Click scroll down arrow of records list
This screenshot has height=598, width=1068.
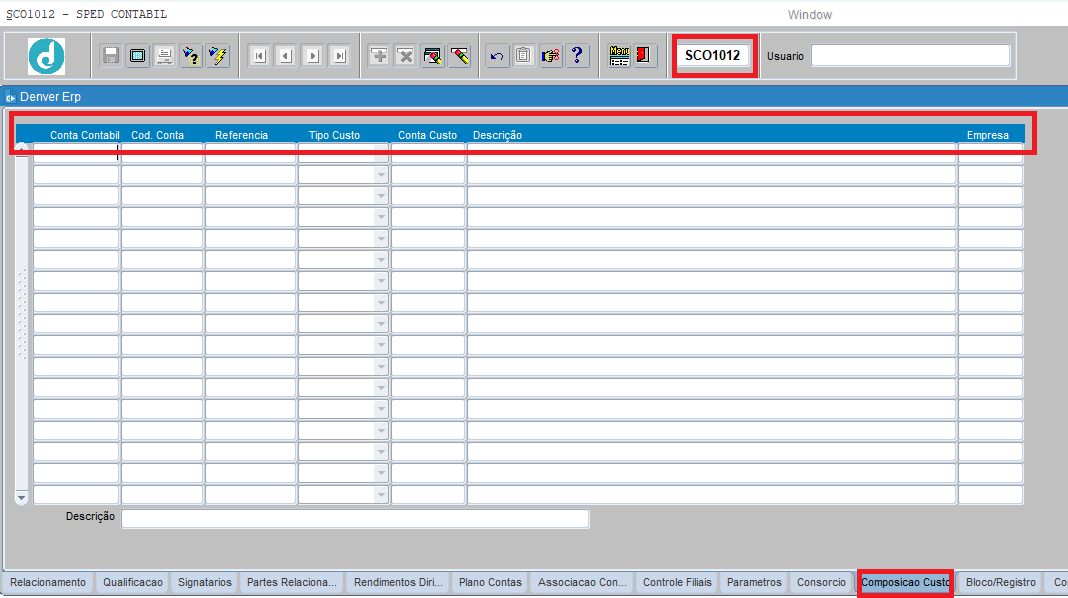(22, 497)
